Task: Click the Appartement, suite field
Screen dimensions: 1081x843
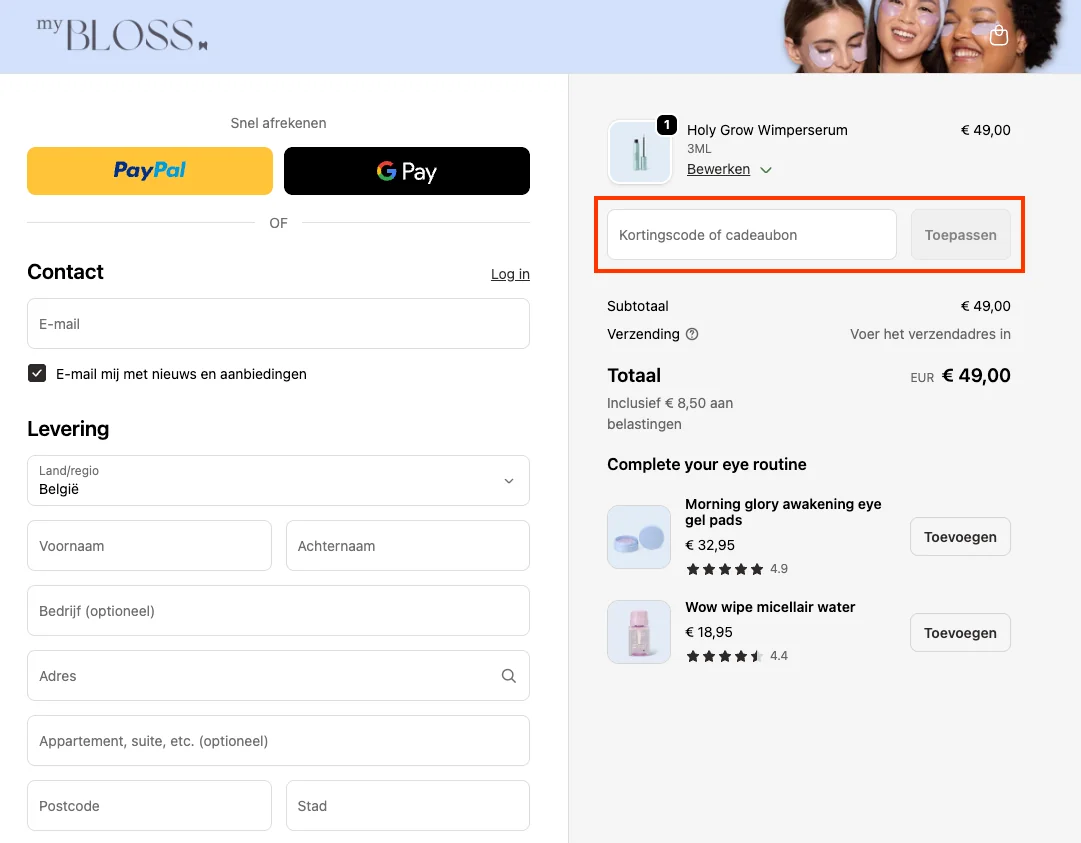Action: [279, 741]
